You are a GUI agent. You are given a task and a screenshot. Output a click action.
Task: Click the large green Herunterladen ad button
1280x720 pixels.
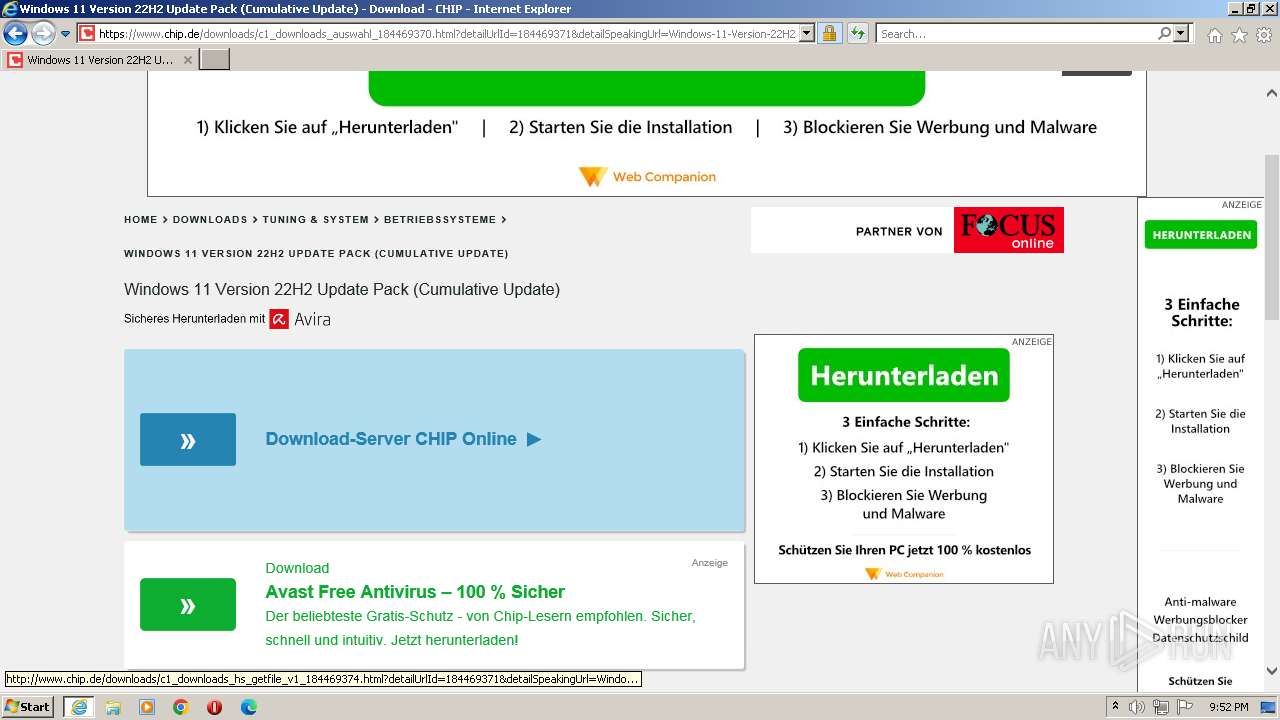coord(904,375)
